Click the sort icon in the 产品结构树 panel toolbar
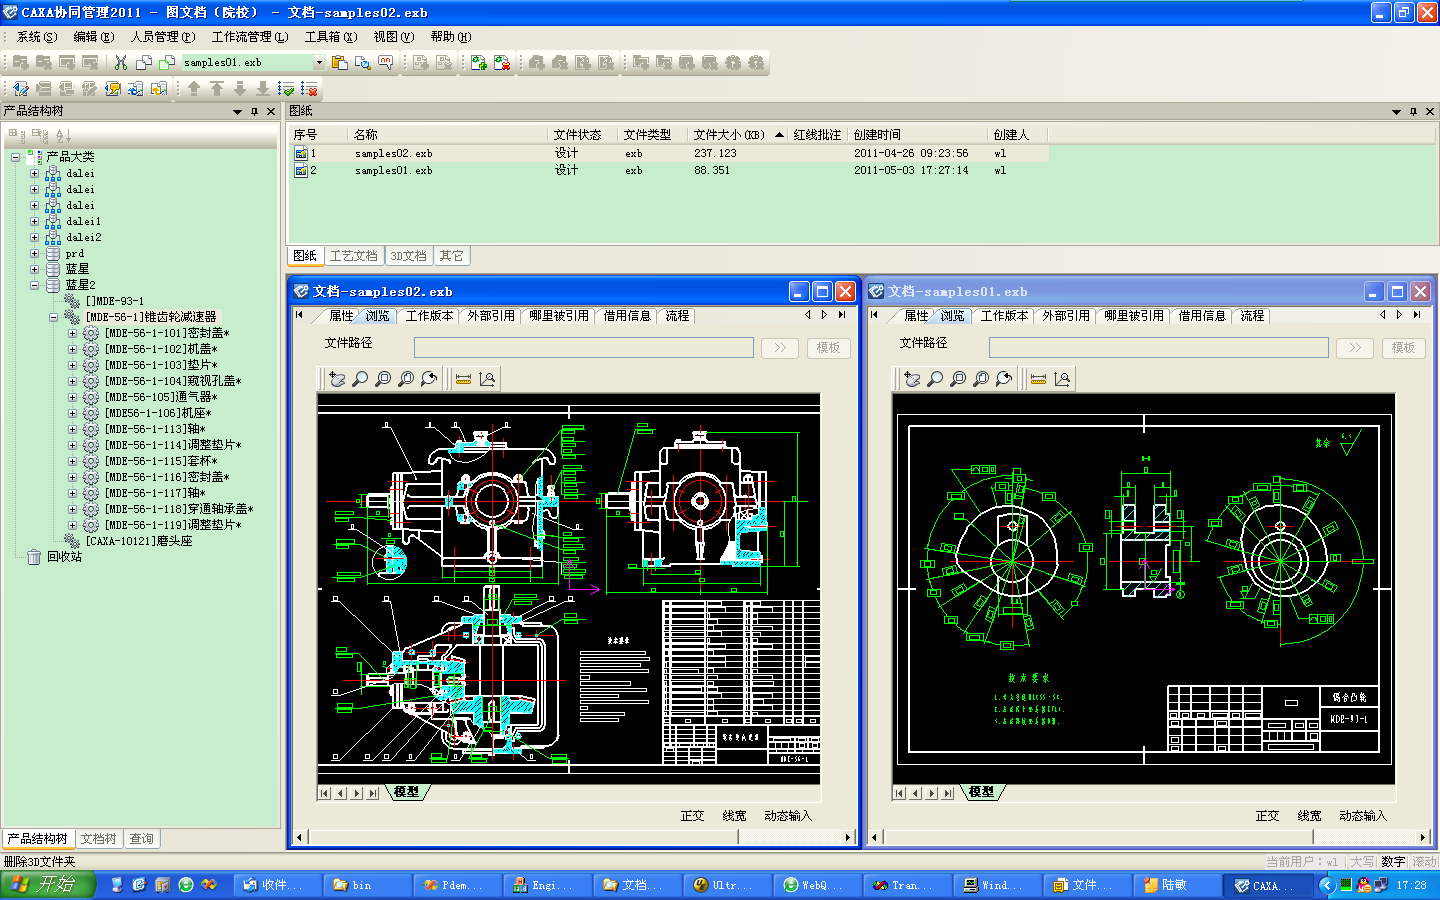1440x900 pixels. (63, 135)
